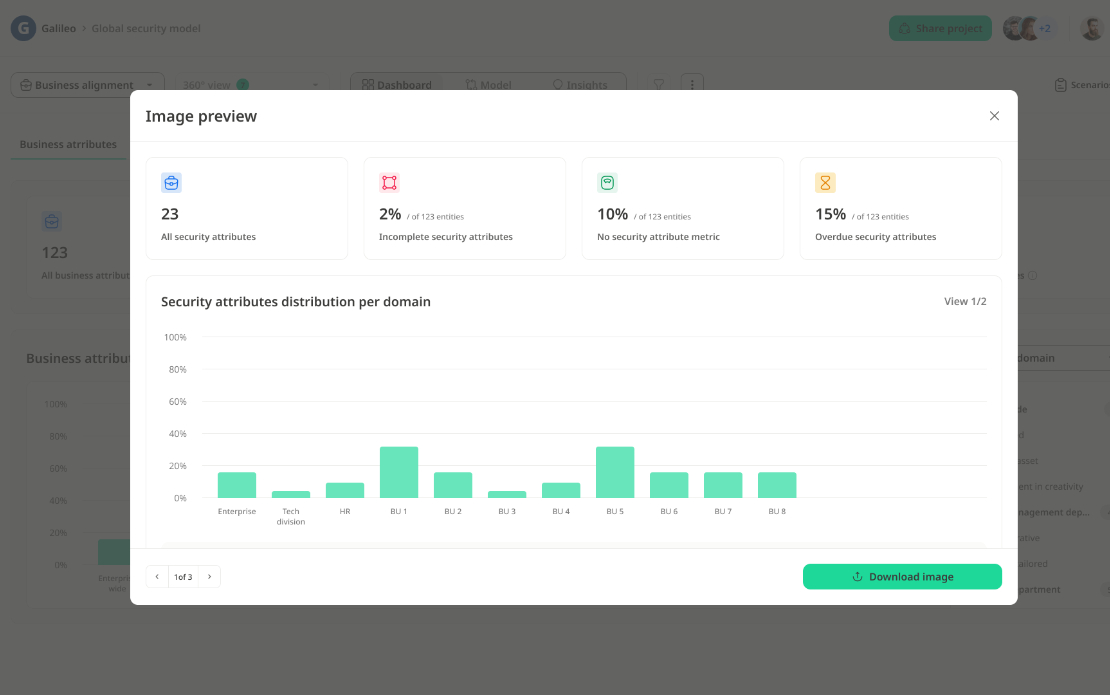Viewport: 1110px width, 695px height.
Task: Click the HR bar in chart
Action: point(345,490)
